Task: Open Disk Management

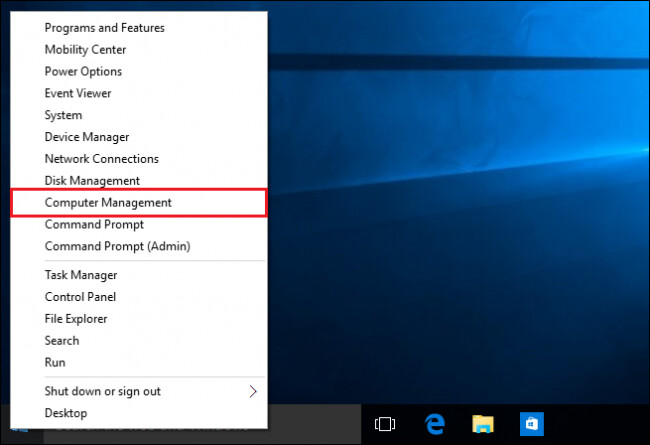Action: (92, 181)
